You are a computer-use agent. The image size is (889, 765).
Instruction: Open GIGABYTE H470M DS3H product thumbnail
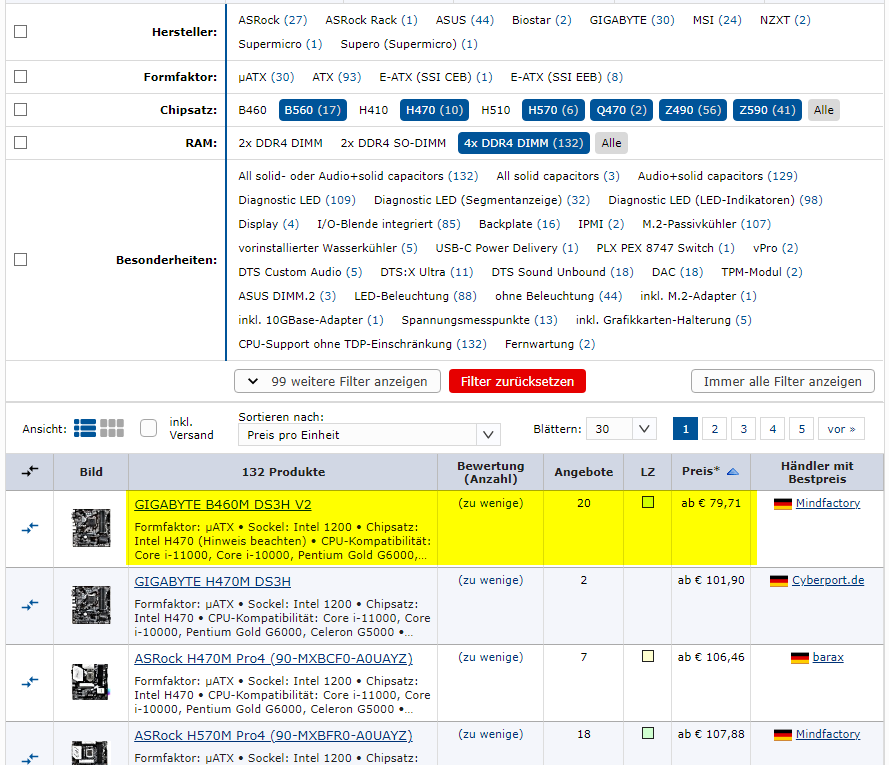[x=91, y=605]
